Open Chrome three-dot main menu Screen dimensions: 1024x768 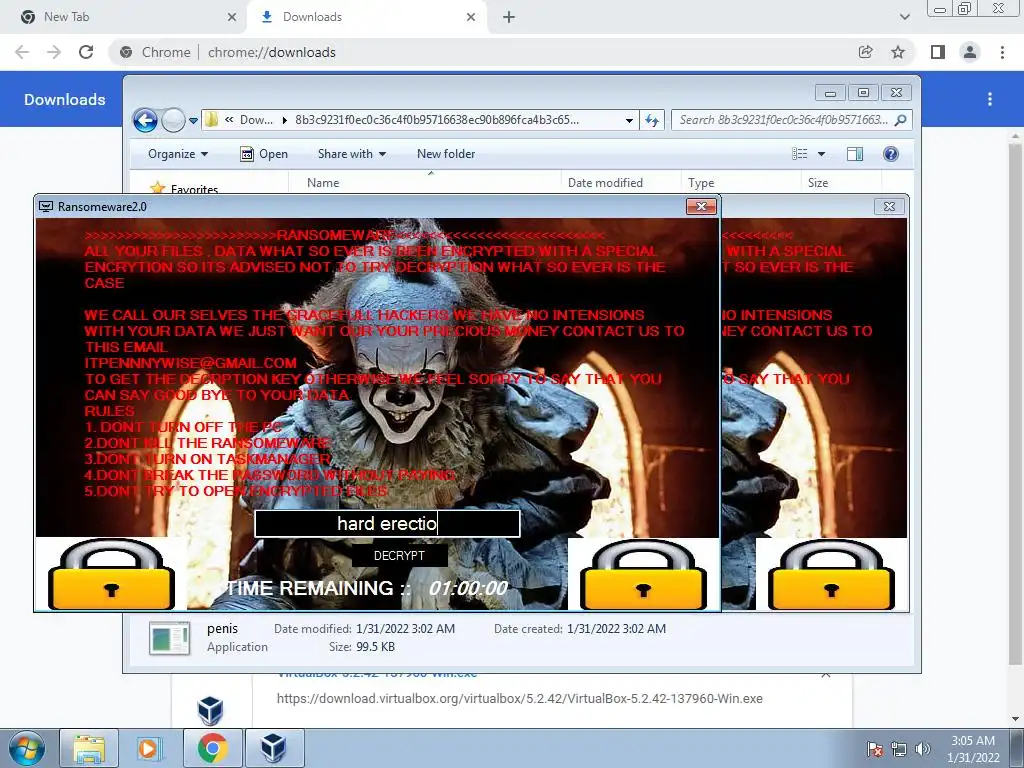coord(1002,52)
